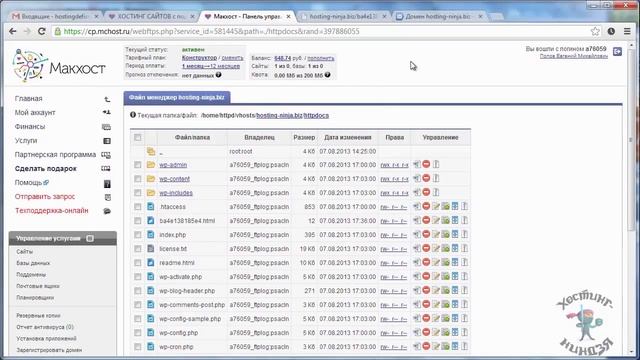Switch to 'ХОСТИНГ САЙТОВ' browser tab
The width and height of the screenshot is (640, 360).
[152, 16]
